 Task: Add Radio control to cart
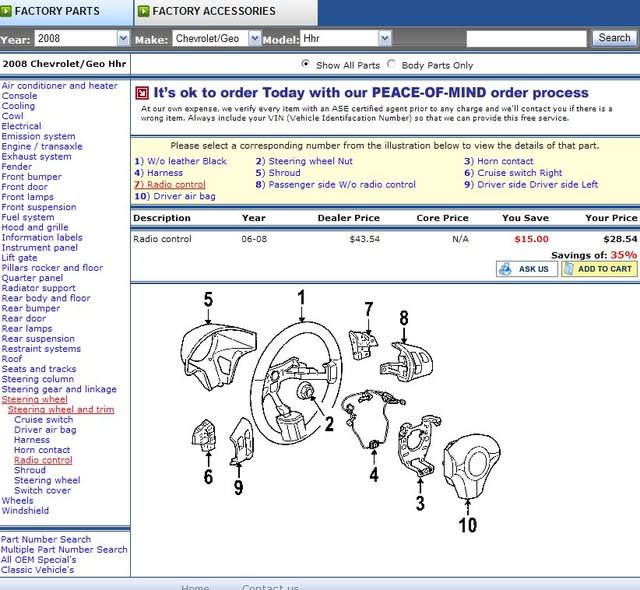pos(599,269)
